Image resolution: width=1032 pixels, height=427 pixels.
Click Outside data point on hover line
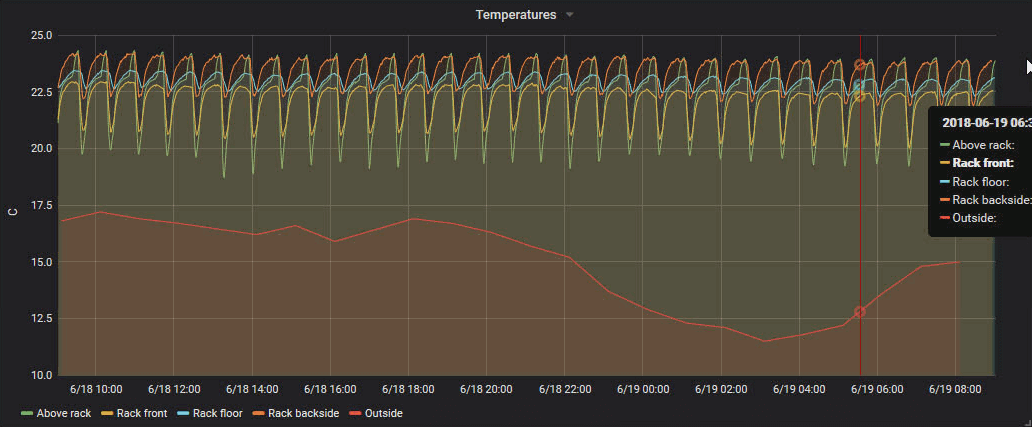click(859, 312)
